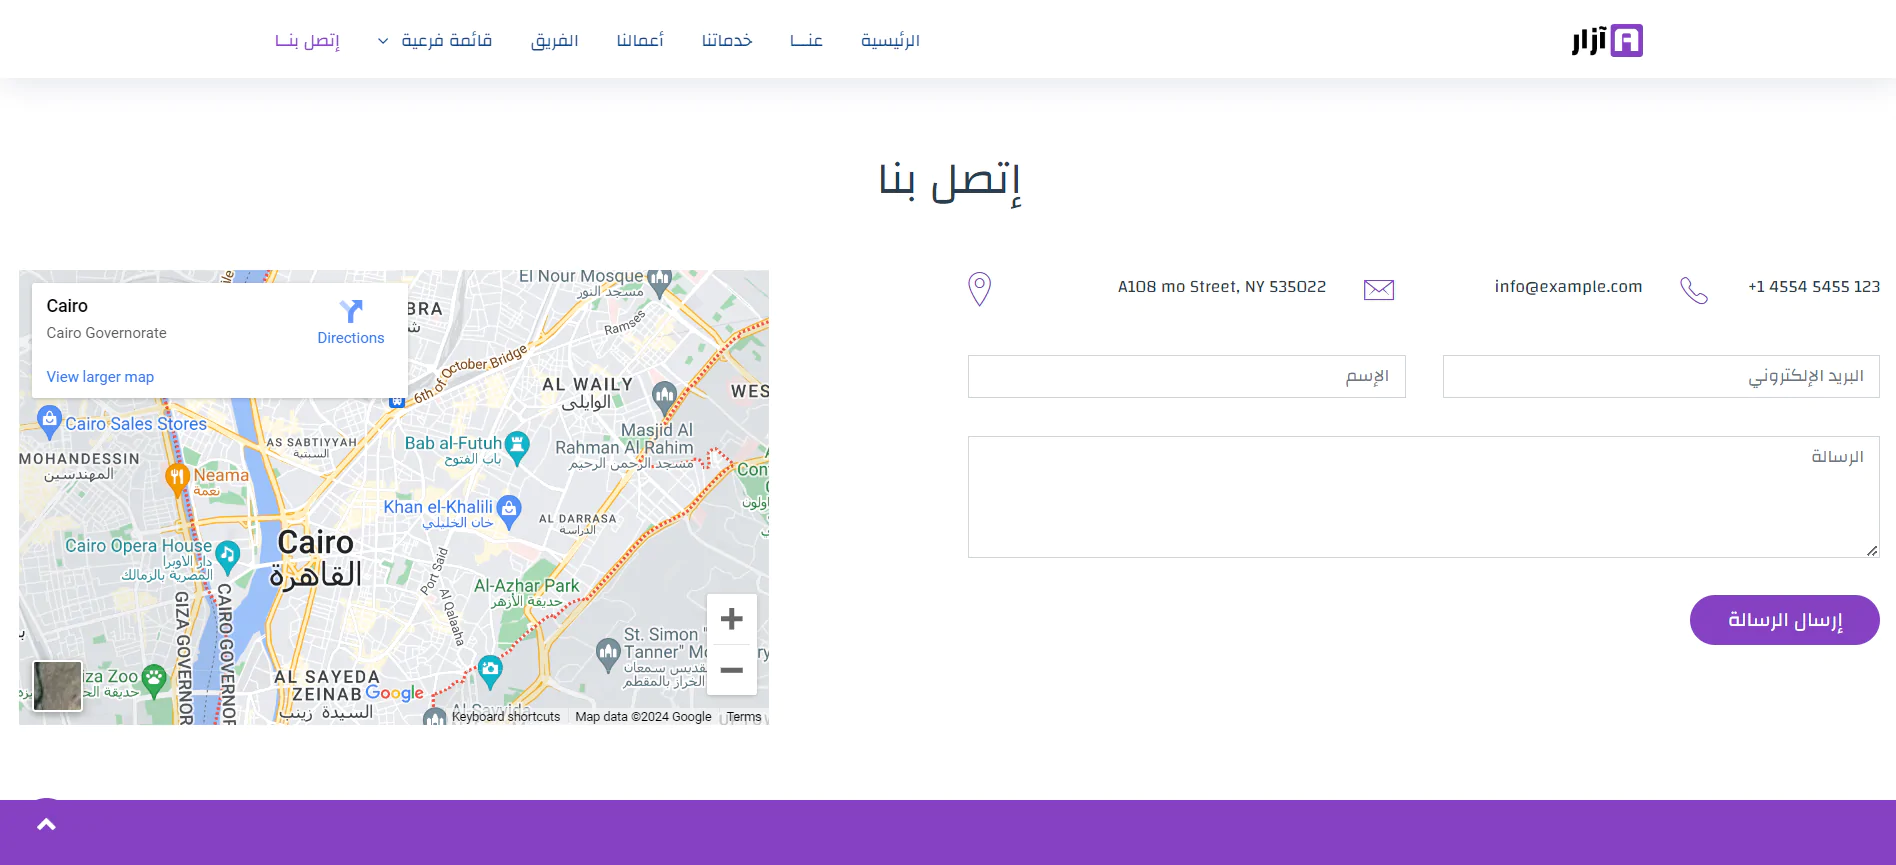Click inside the الرسالة message textarea
The height and width of the screenshot is (865, 1896).
[1423, 497]
